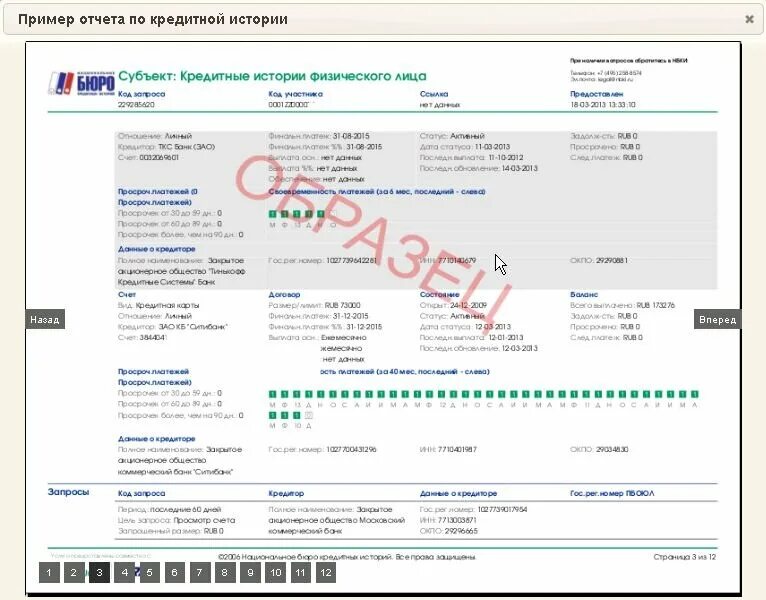Navigate to page 10
This screenshot has height=600, width=766.
click(x=276, y=573)
